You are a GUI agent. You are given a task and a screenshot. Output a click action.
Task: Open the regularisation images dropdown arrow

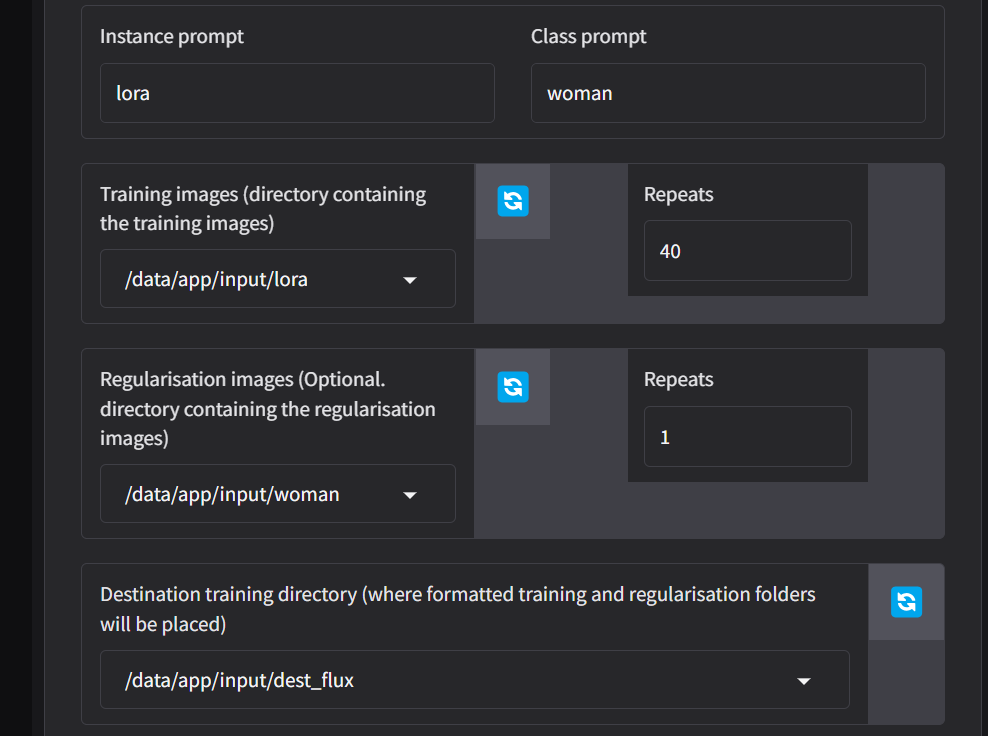409,495
